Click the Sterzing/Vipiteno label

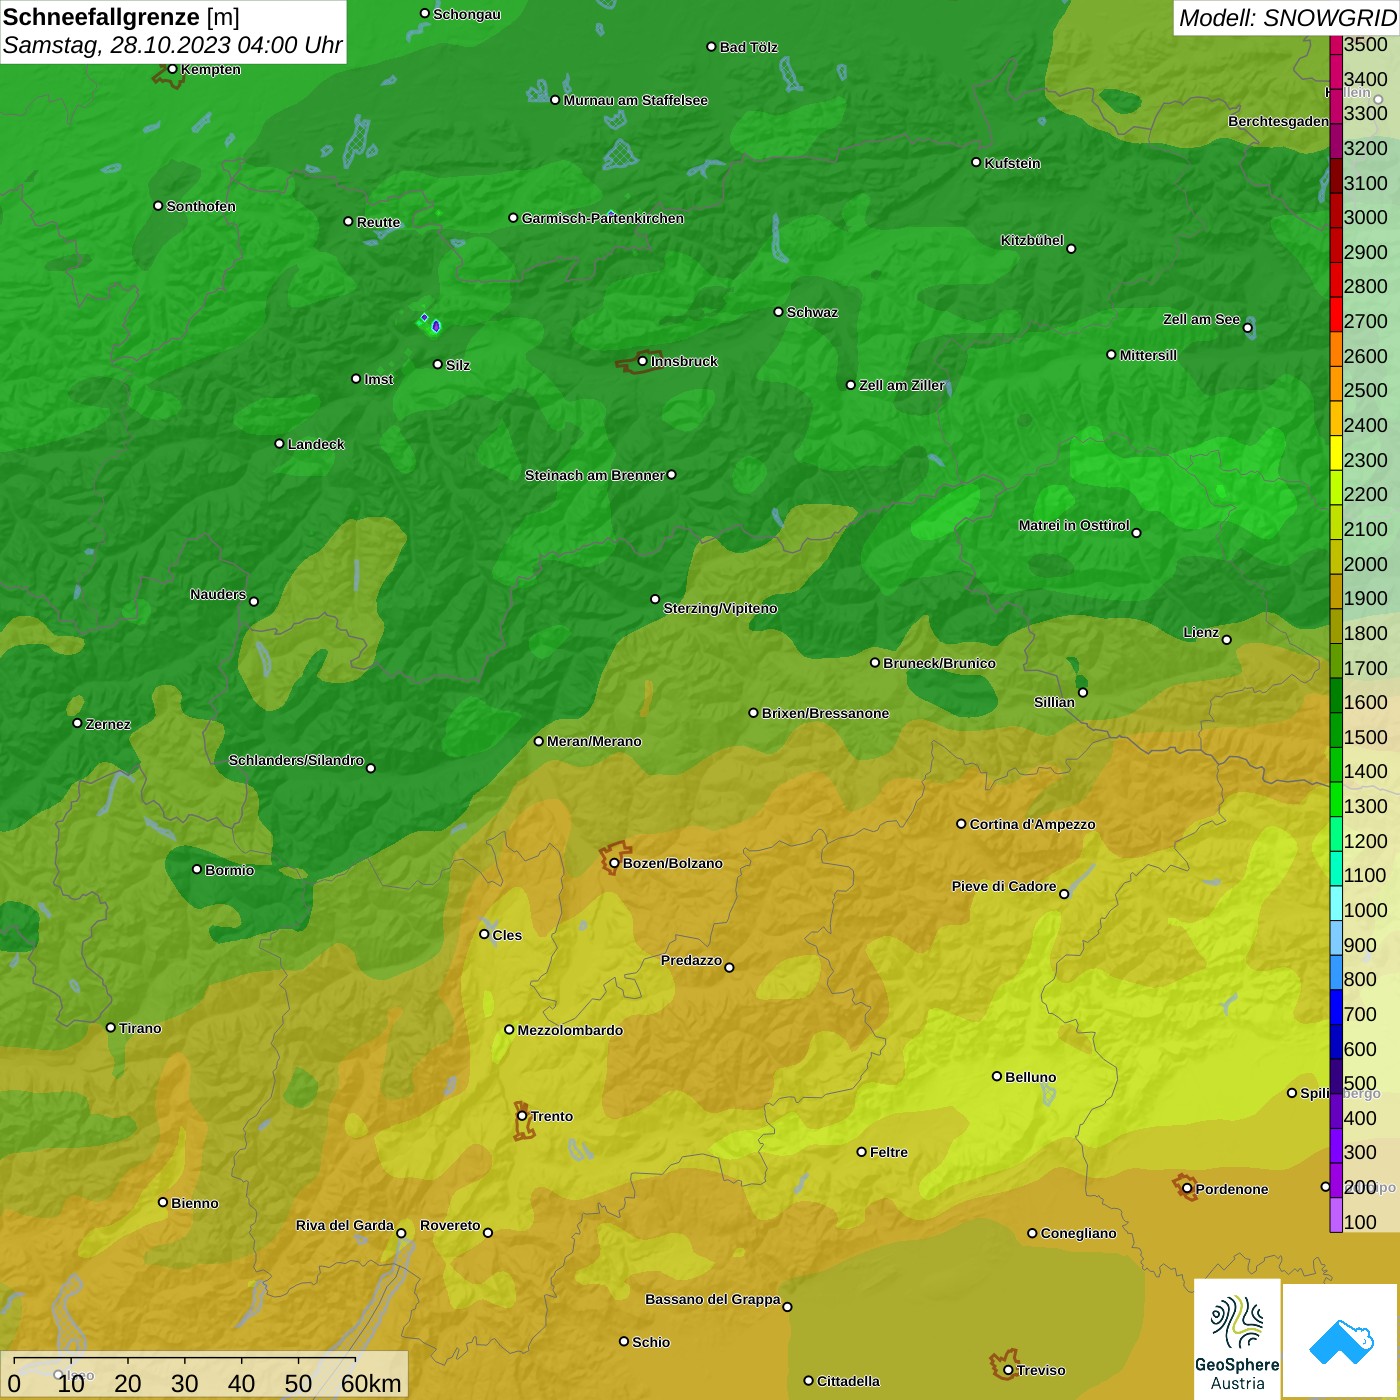(x=720, y=608)
